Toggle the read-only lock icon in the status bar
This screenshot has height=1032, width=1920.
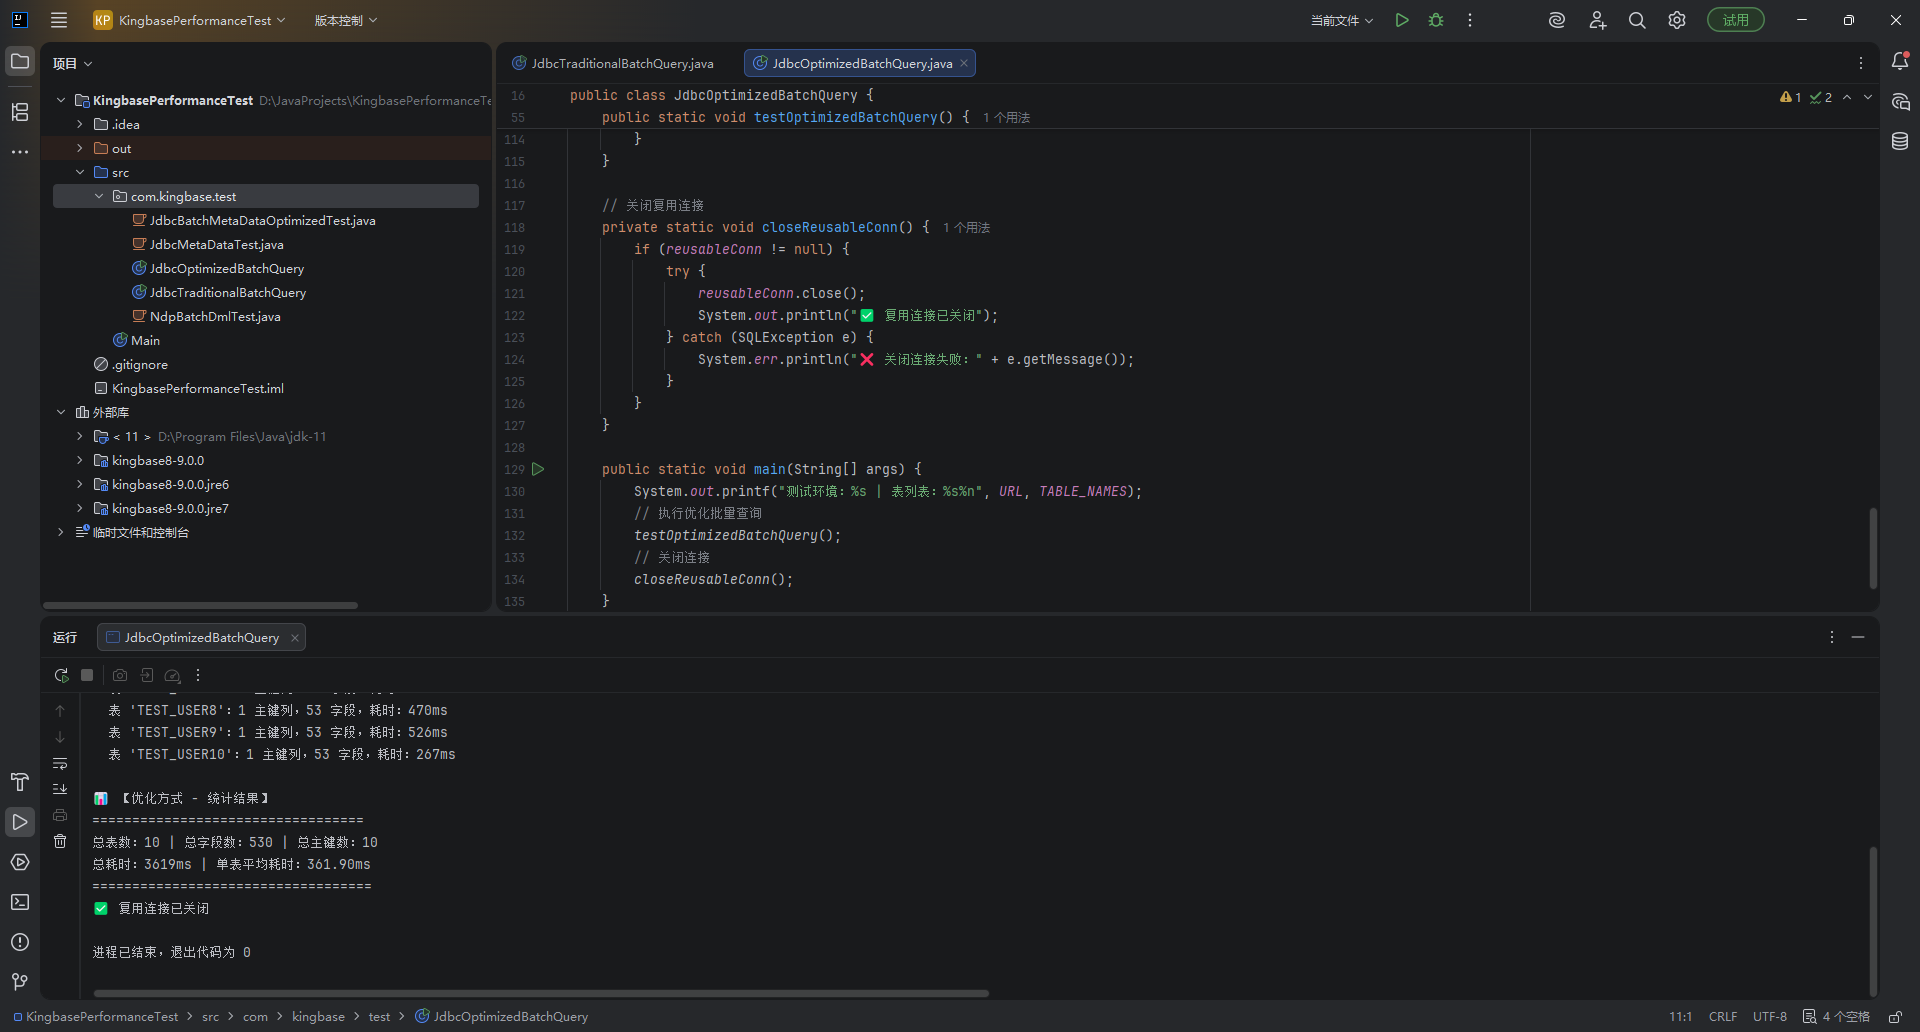[x=1895, y=1016]
